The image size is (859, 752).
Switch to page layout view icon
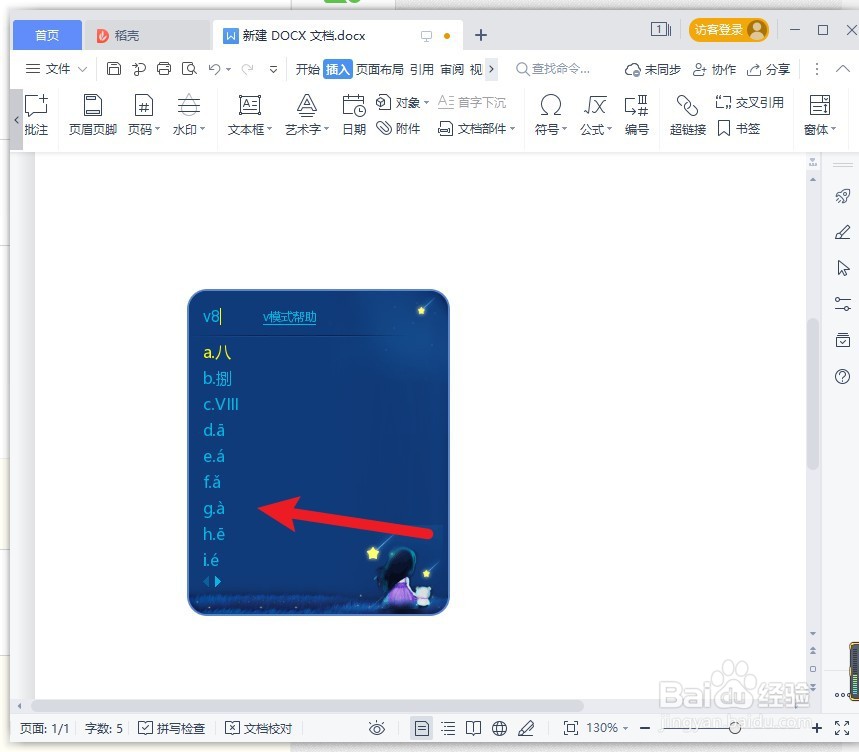pyautogui.click(x=421, y=728)
